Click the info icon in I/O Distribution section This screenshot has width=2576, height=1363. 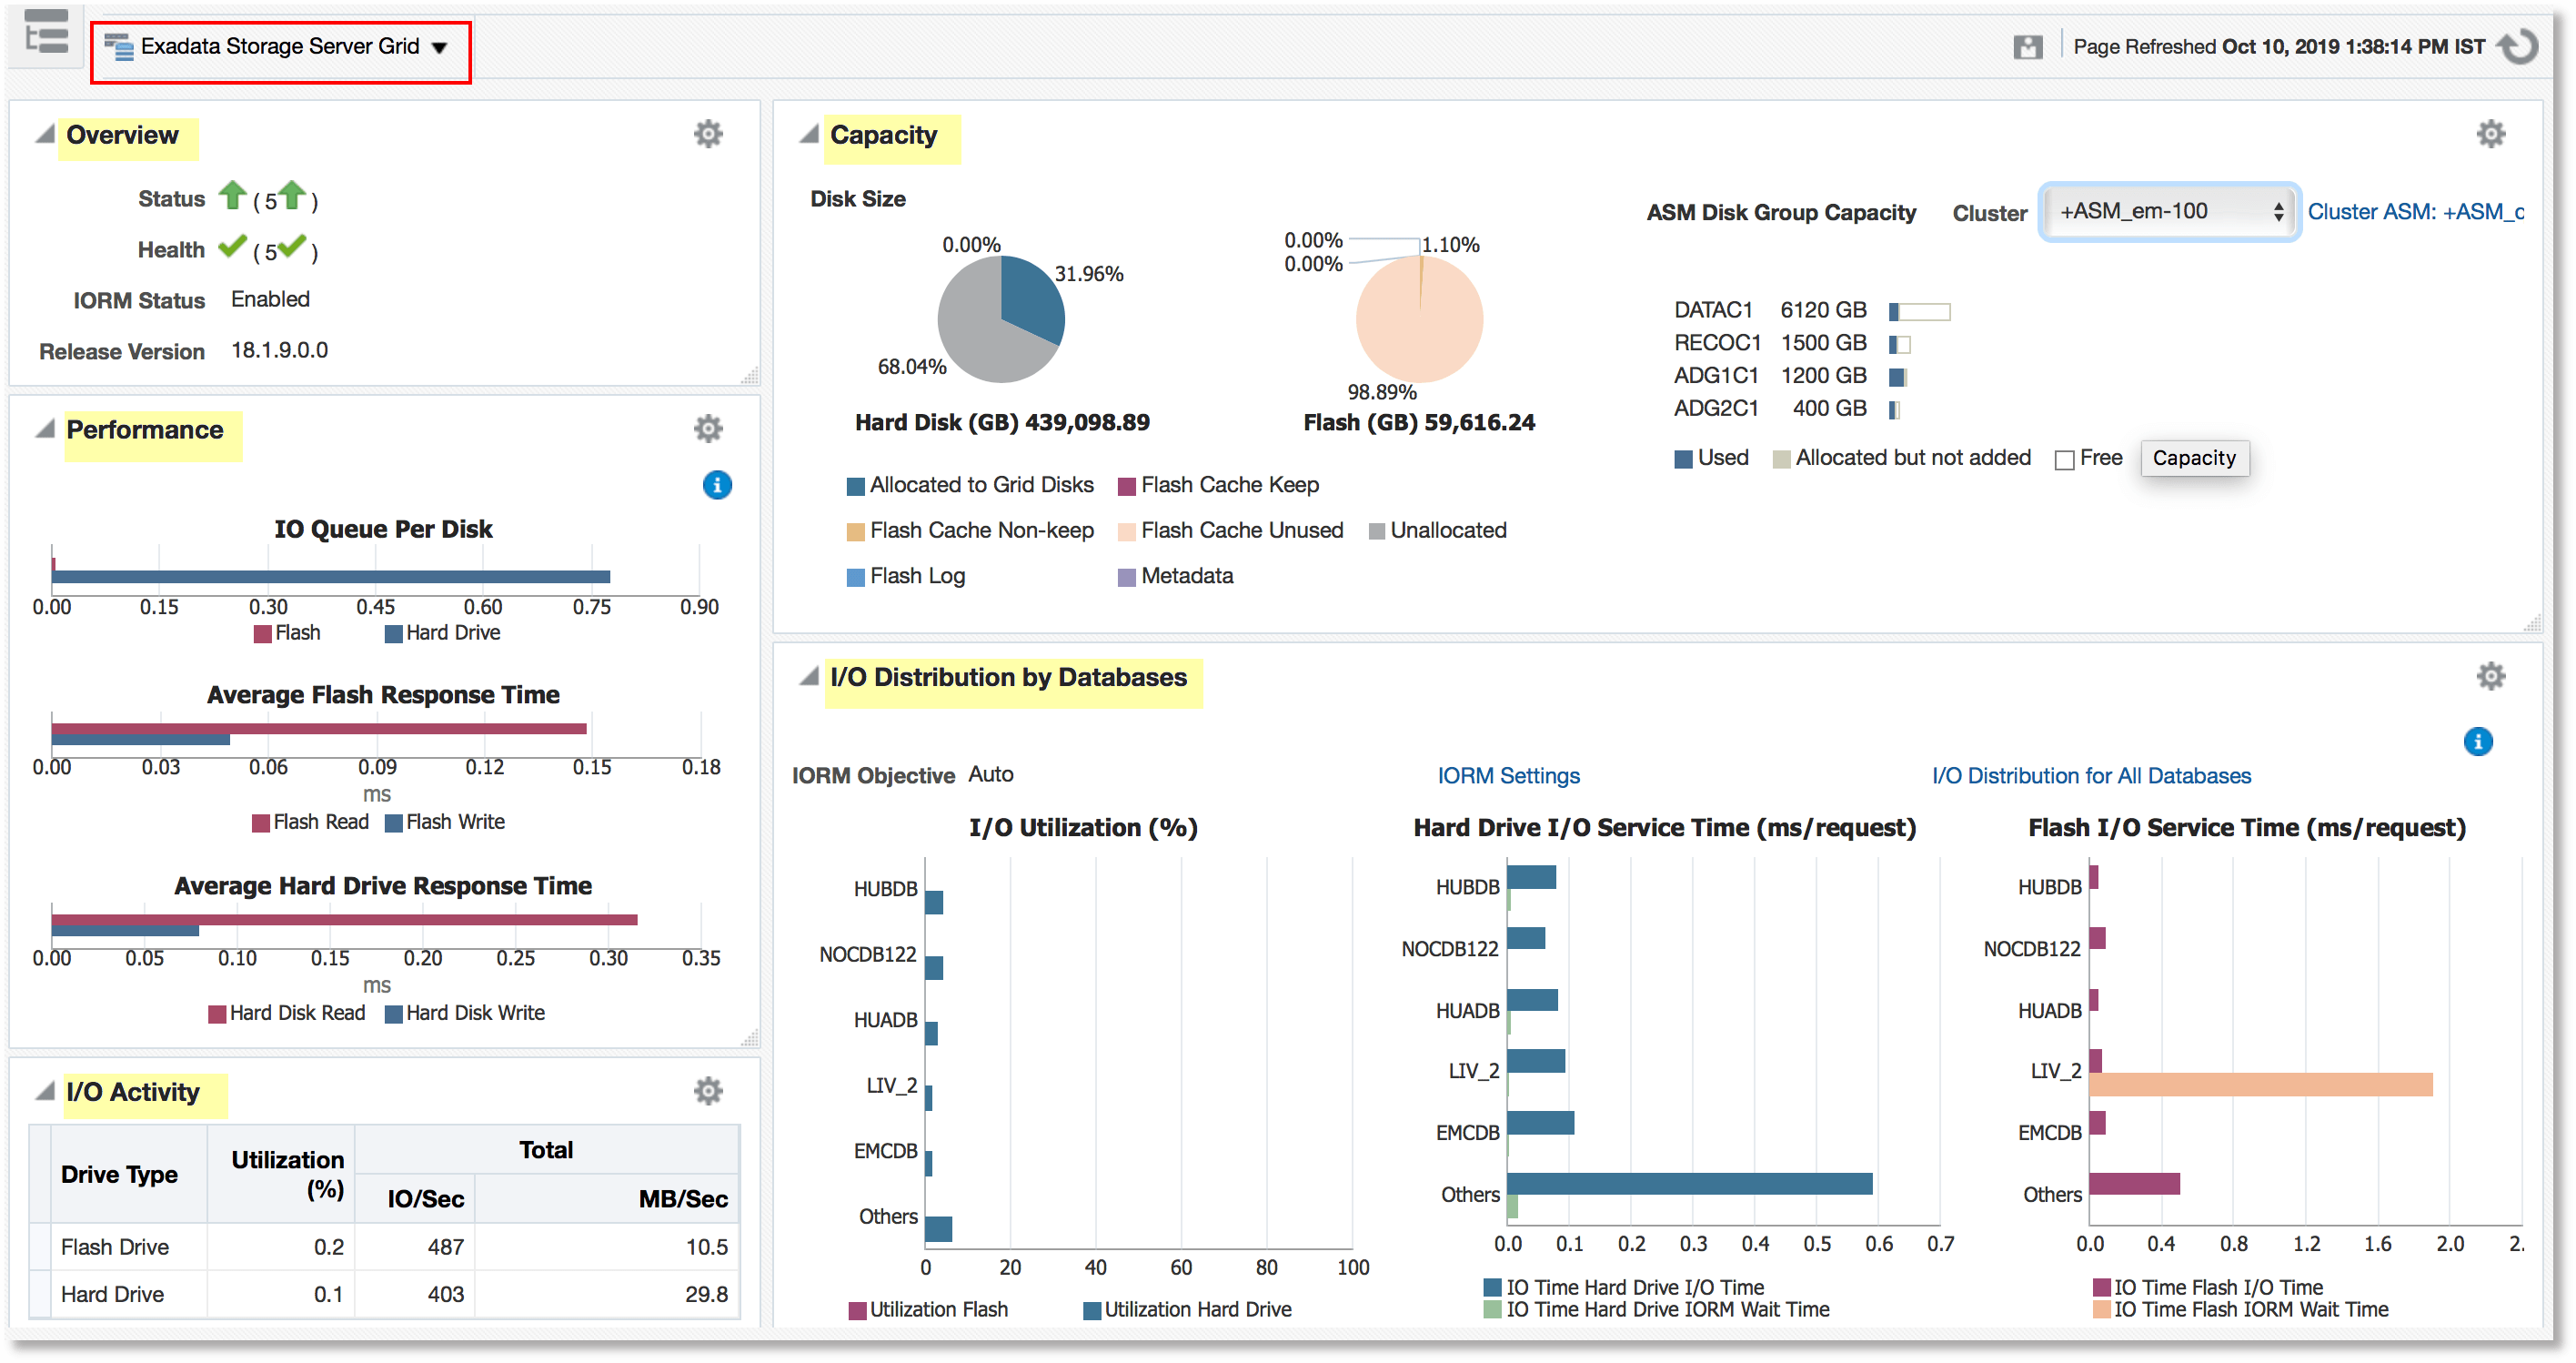2479,741
